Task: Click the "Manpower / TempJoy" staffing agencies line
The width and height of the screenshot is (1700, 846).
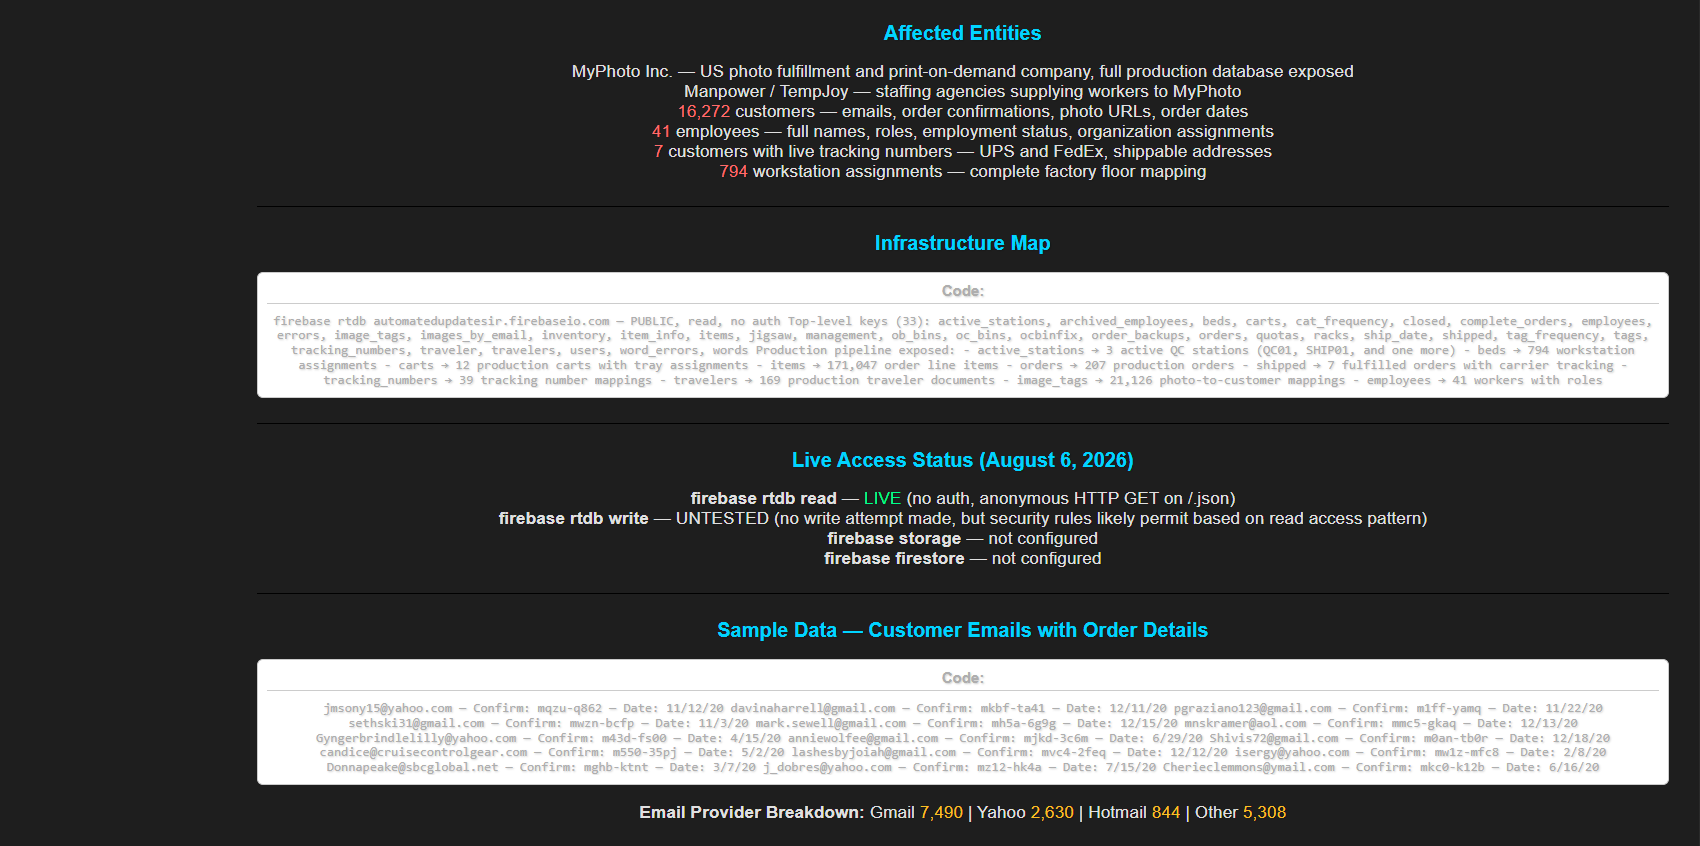Action: [x=962, y=91]
